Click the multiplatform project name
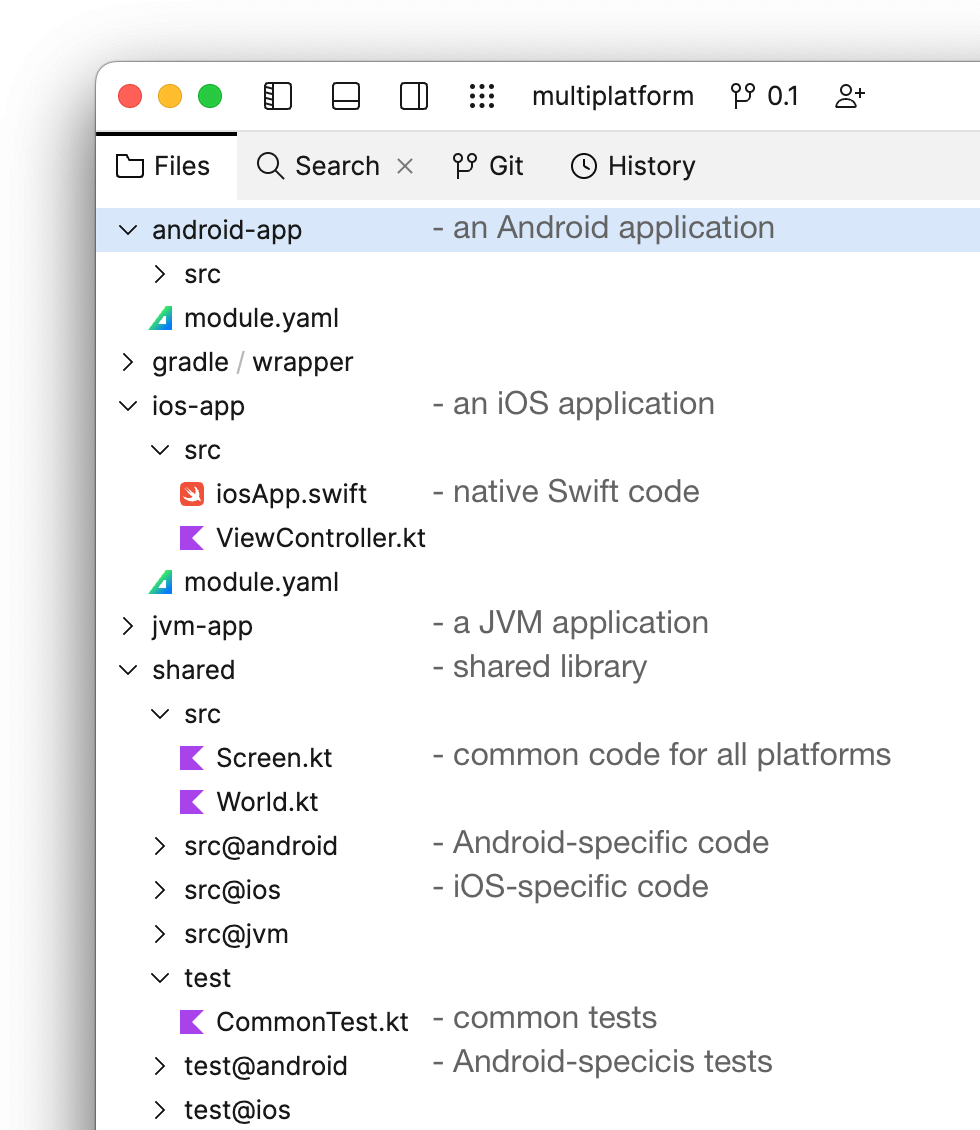Viewport: 980px width, 1130px height. coord(612,96)
